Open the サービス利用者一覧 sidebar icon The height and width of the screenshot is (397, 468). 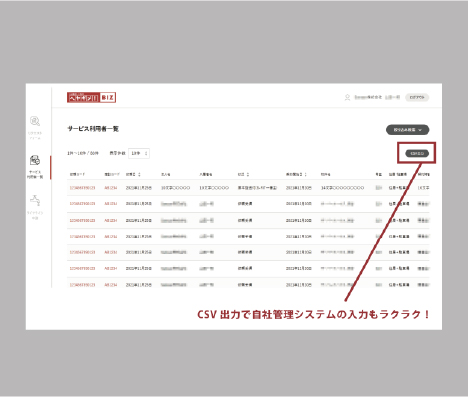[x=35, y=160]
